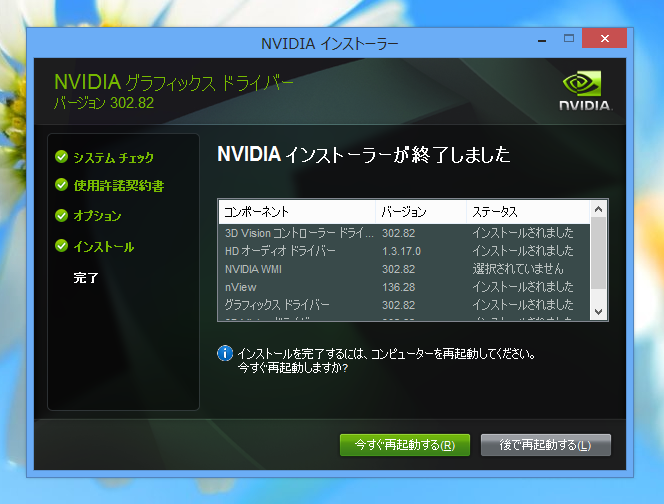This screenshot has height=504, width=664.
Task: Click the green checkmark next to オプション
Action: (61, 215)
